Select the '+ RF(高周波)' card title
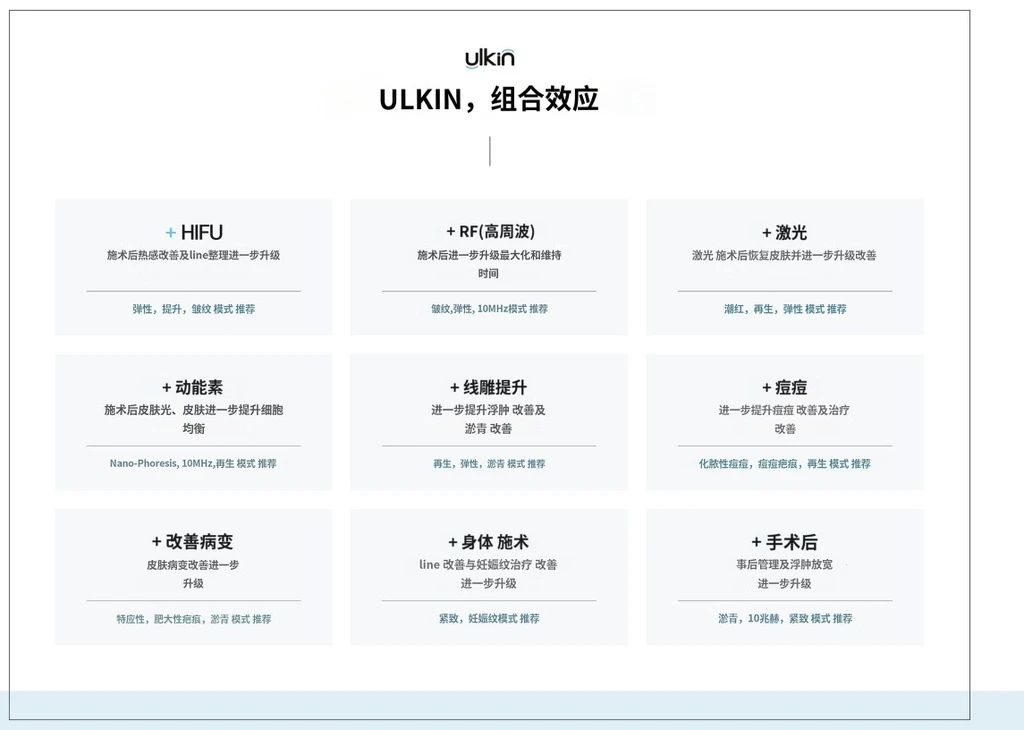This screenshot has height=730, width=1024. (490, 231)
